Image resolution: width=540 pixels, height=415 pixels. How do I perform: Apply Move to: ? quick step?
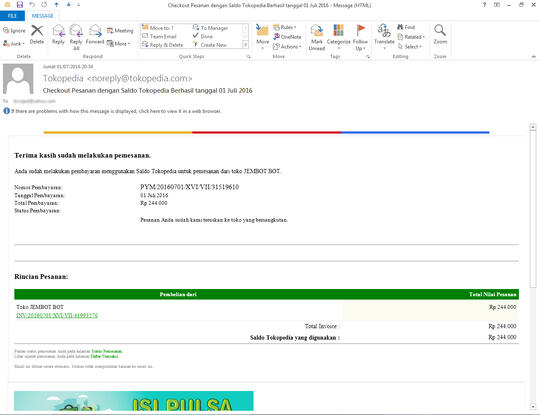[x=158, y=28]
